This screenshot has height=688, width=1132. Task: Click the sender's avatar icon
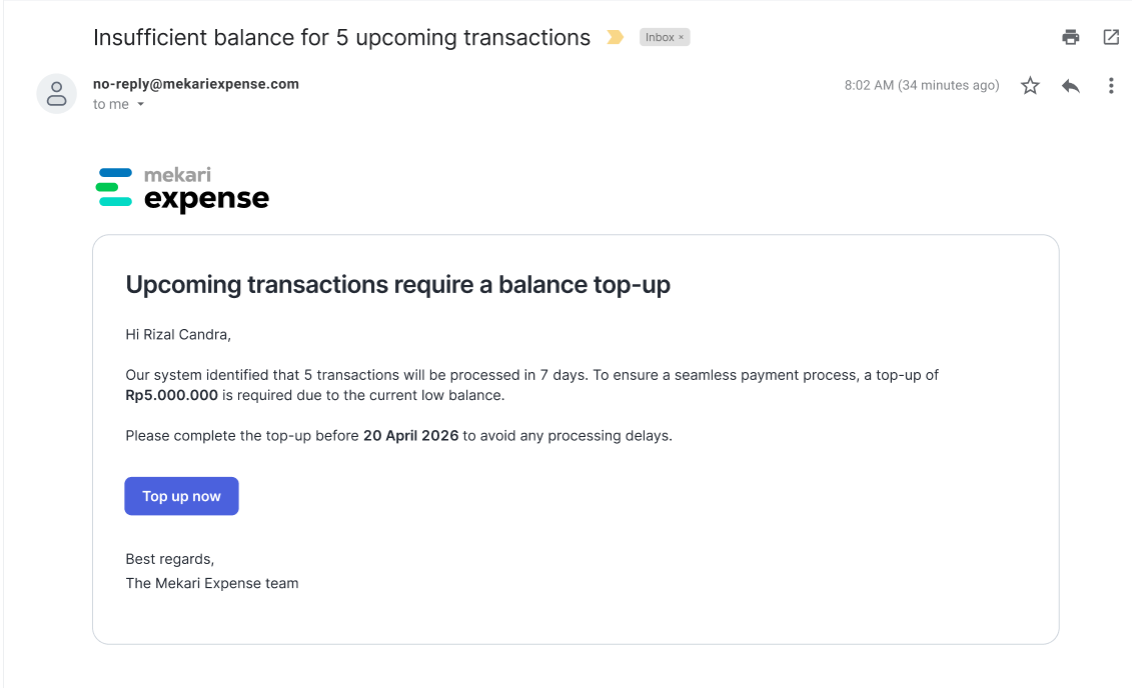[x=56, y=94]
